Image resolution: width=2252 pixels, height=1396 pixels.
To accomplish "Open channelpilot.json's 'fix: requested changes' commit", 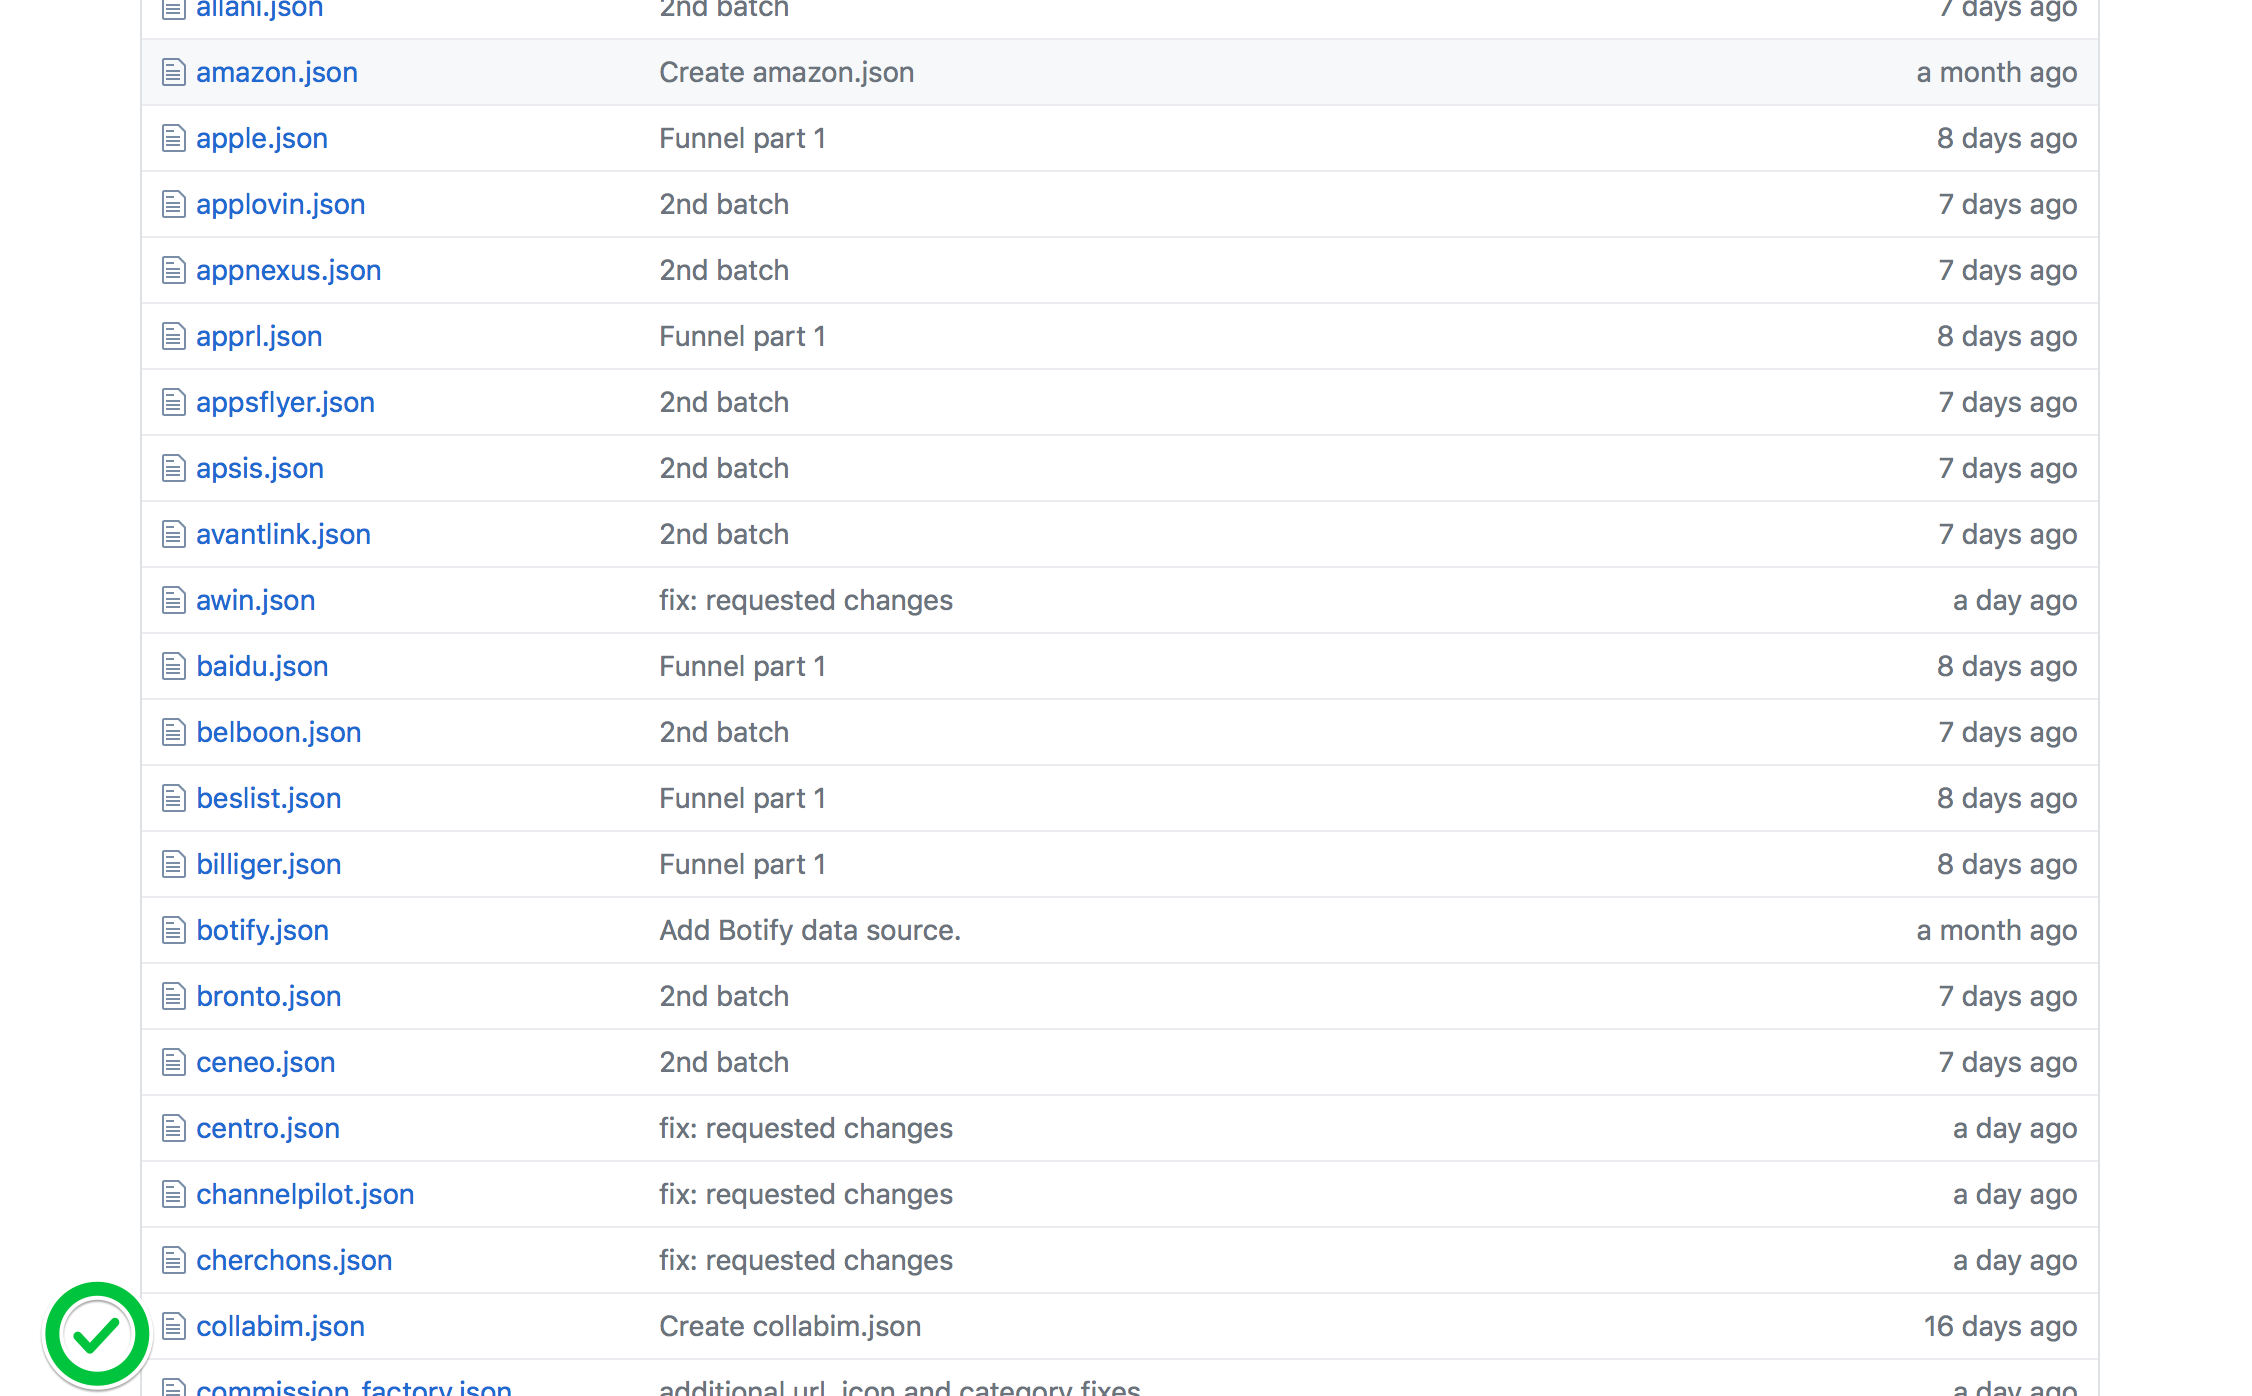I will tap(806, 1194).
